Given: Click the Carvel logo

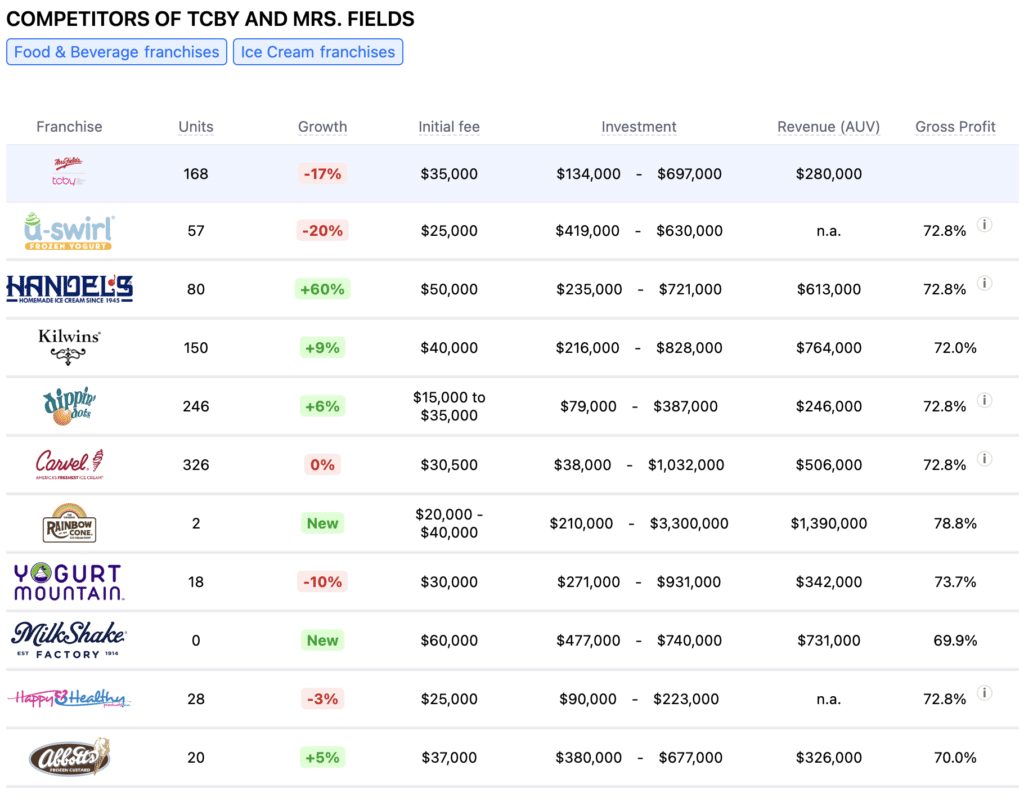Looking at the screenshot, I should (x=69, y=464).
